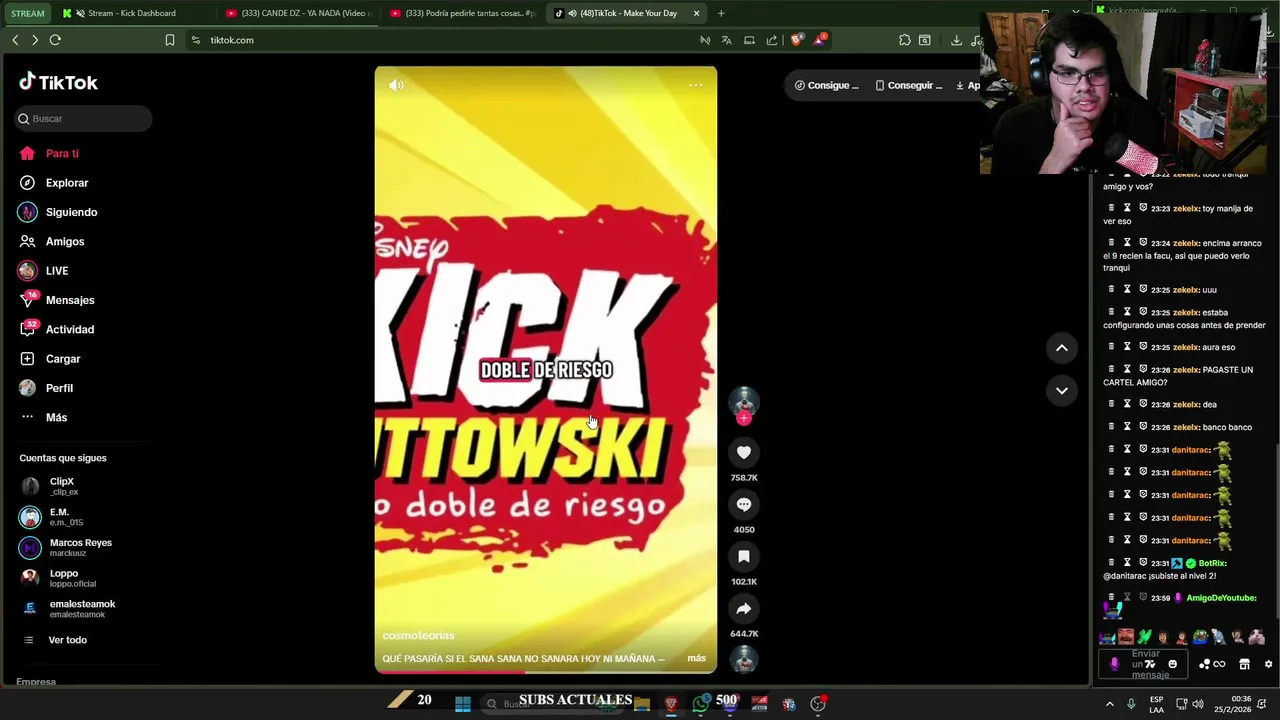Open Windows Start menu
This screenshot has width=1280, height=720.
point(463,704)
